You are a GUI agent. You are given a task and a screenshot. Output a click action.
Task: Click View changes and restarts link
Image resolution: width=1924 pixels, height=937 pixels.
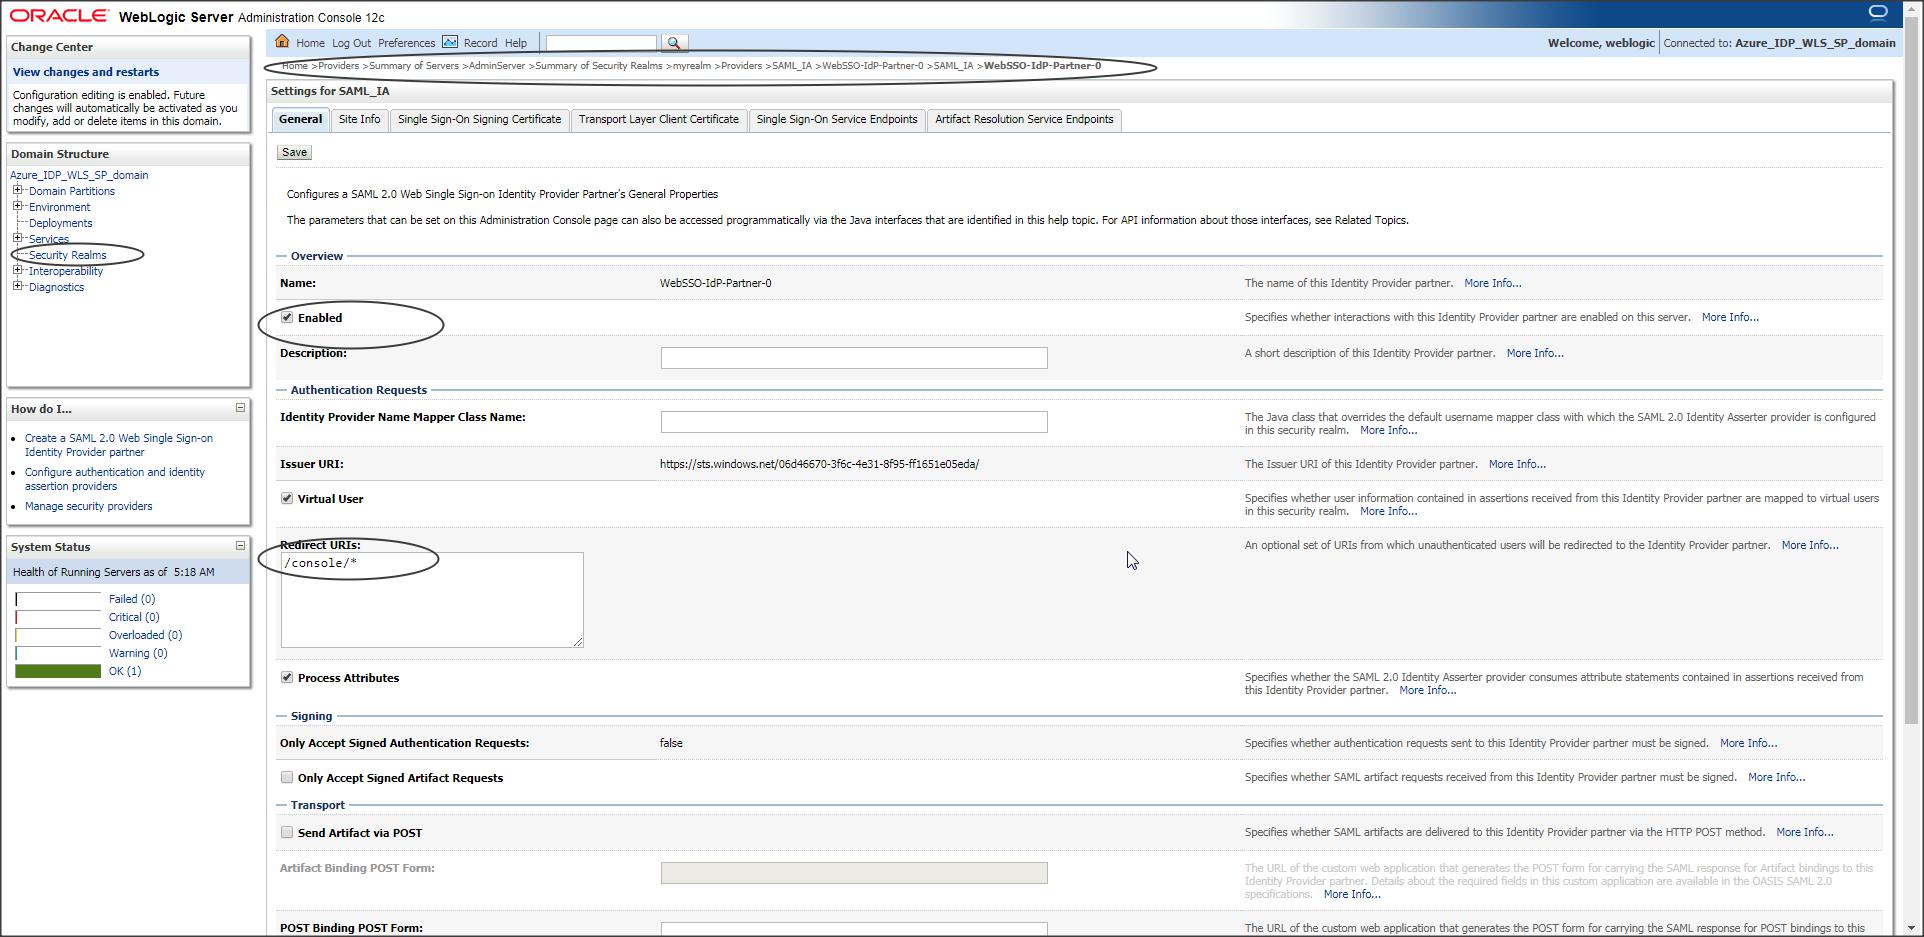point(86,72)
